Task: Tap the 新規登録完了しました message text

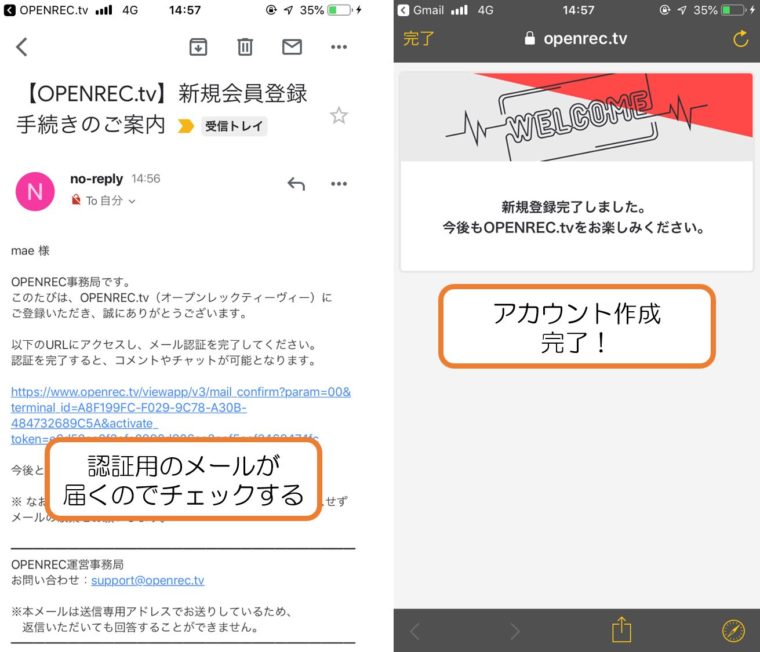Action: pyautogui.click(x=573, y=207)
